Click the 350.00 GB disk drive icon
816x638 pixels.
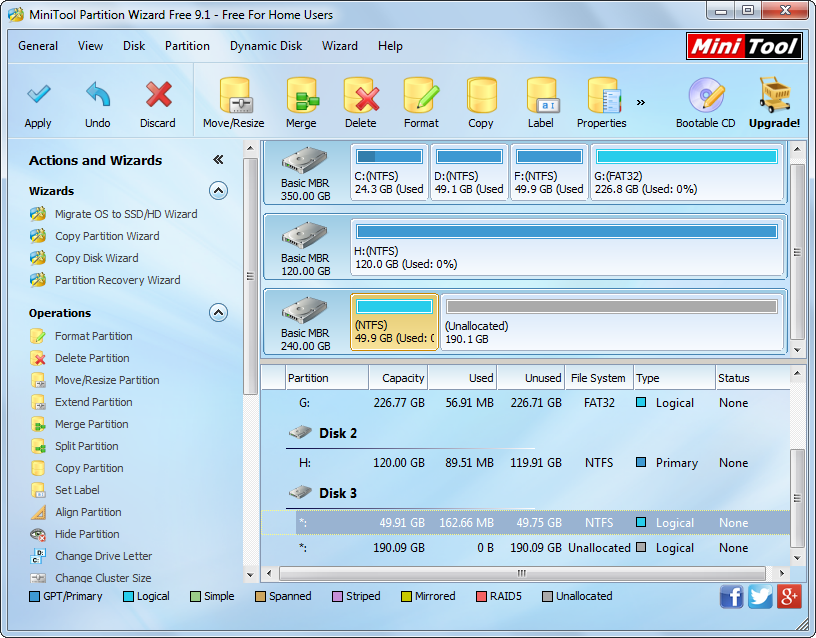[x=305, y=160]
